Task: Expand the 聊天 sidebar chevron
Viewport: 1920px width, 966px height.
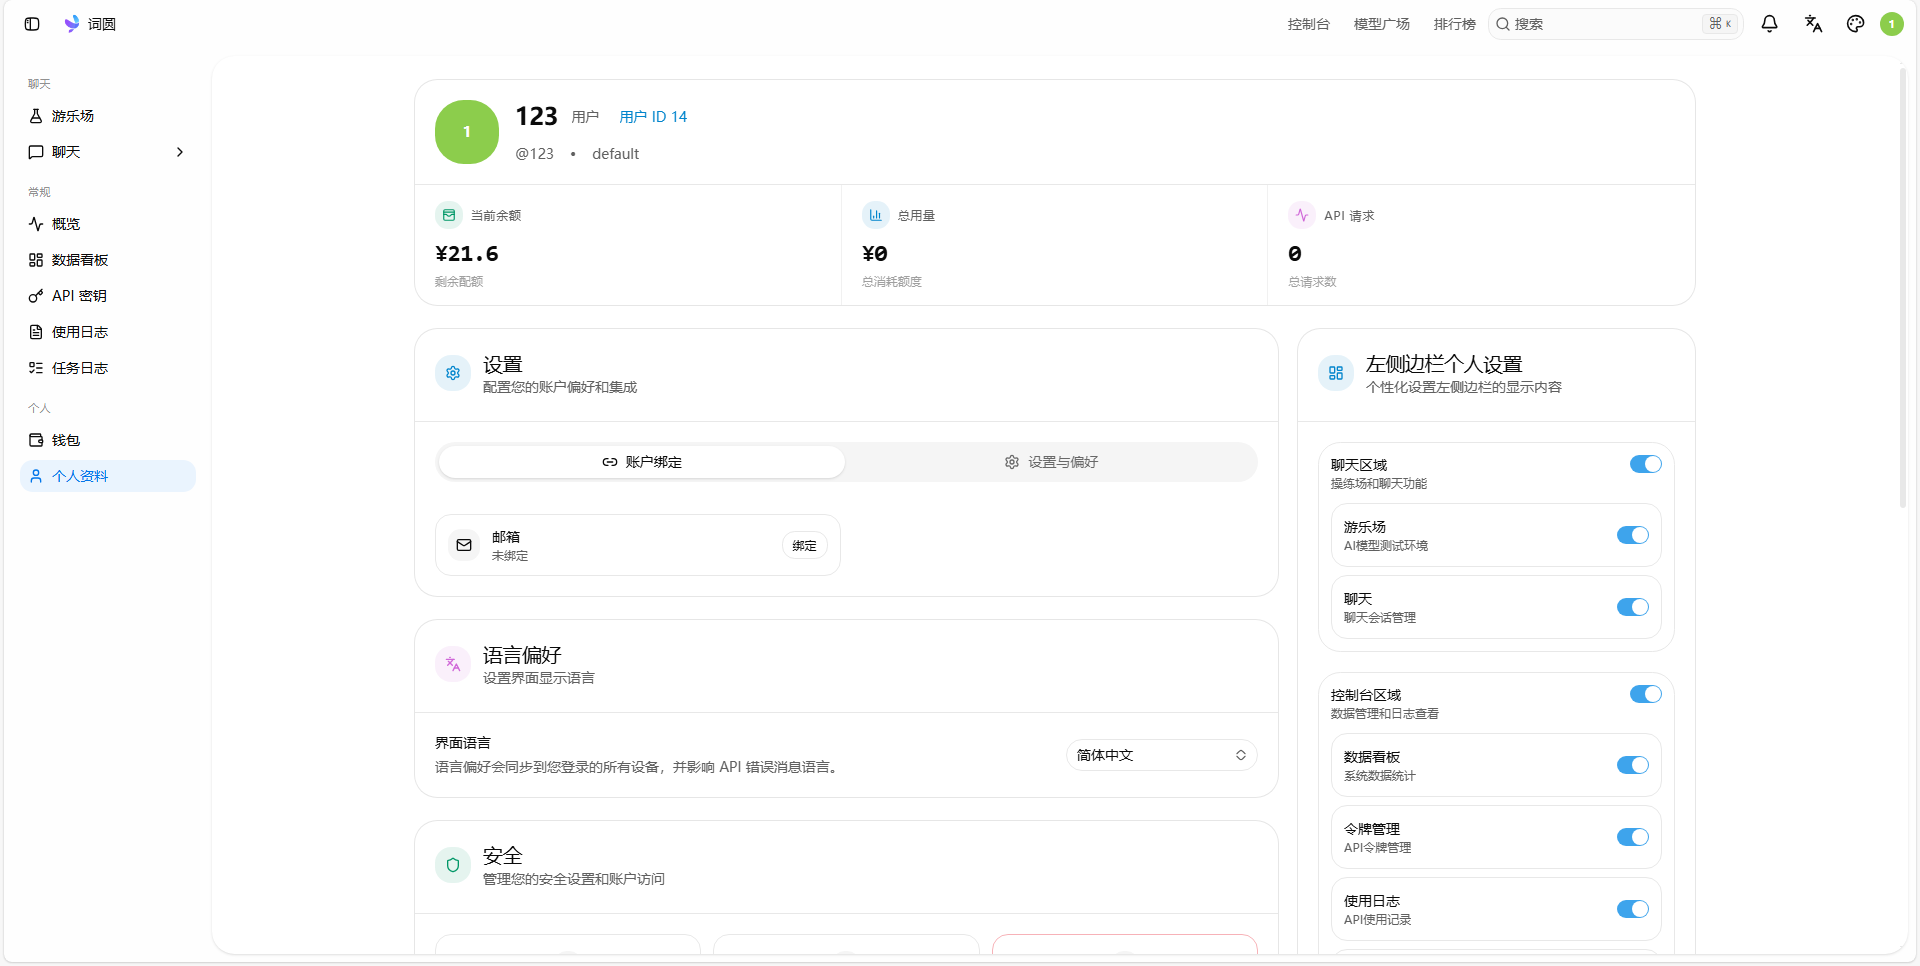Action: pos(180,152)
